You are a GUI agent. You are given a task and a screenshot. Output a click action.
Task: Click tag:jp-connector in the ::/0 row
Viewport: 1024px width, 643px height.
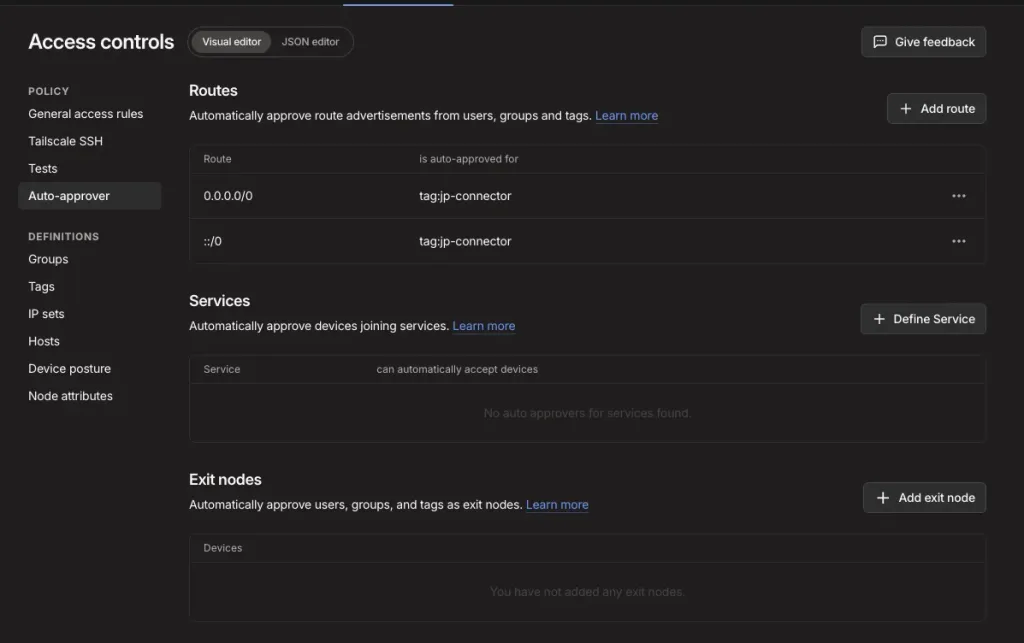pos(465,242)
